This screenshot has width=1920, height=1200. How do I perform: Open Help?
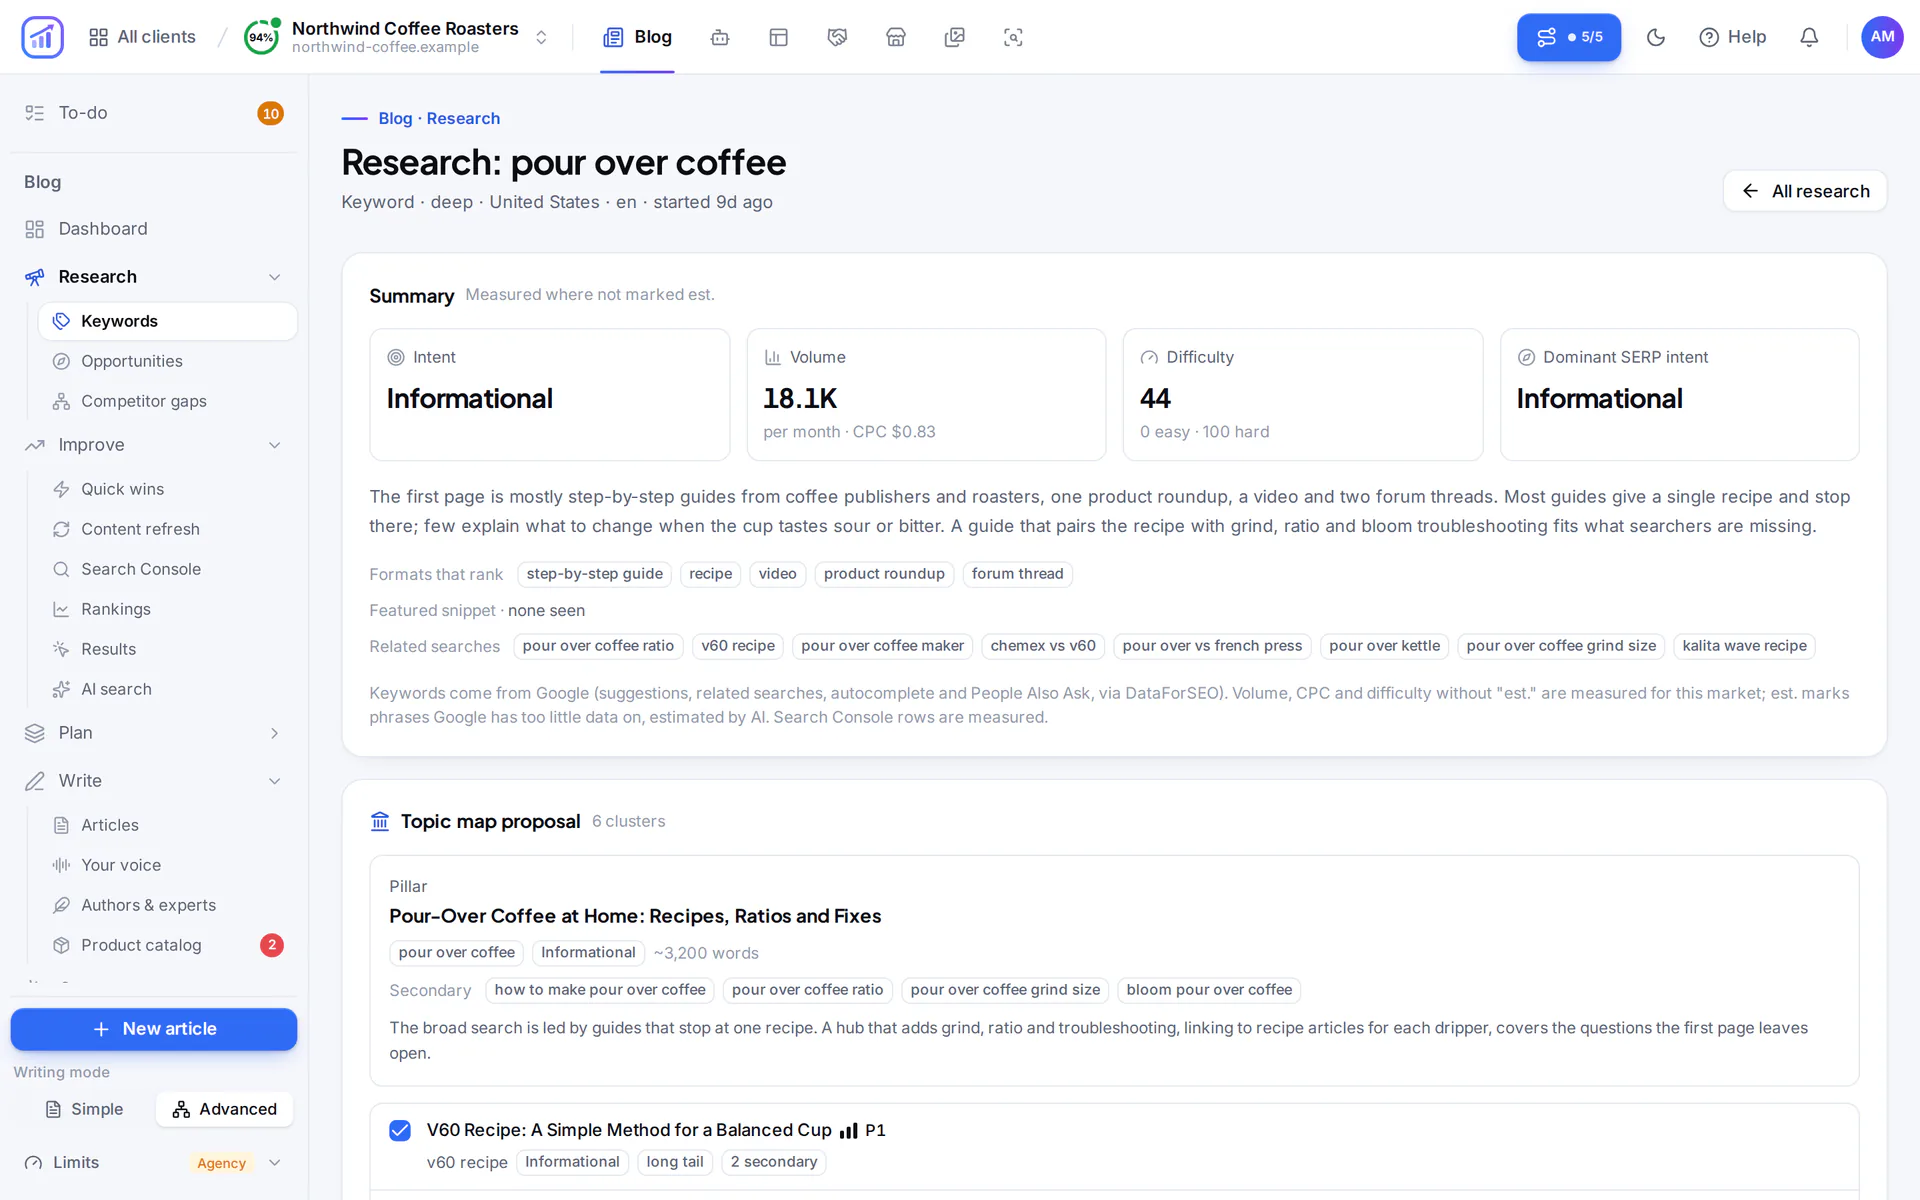1733,37
